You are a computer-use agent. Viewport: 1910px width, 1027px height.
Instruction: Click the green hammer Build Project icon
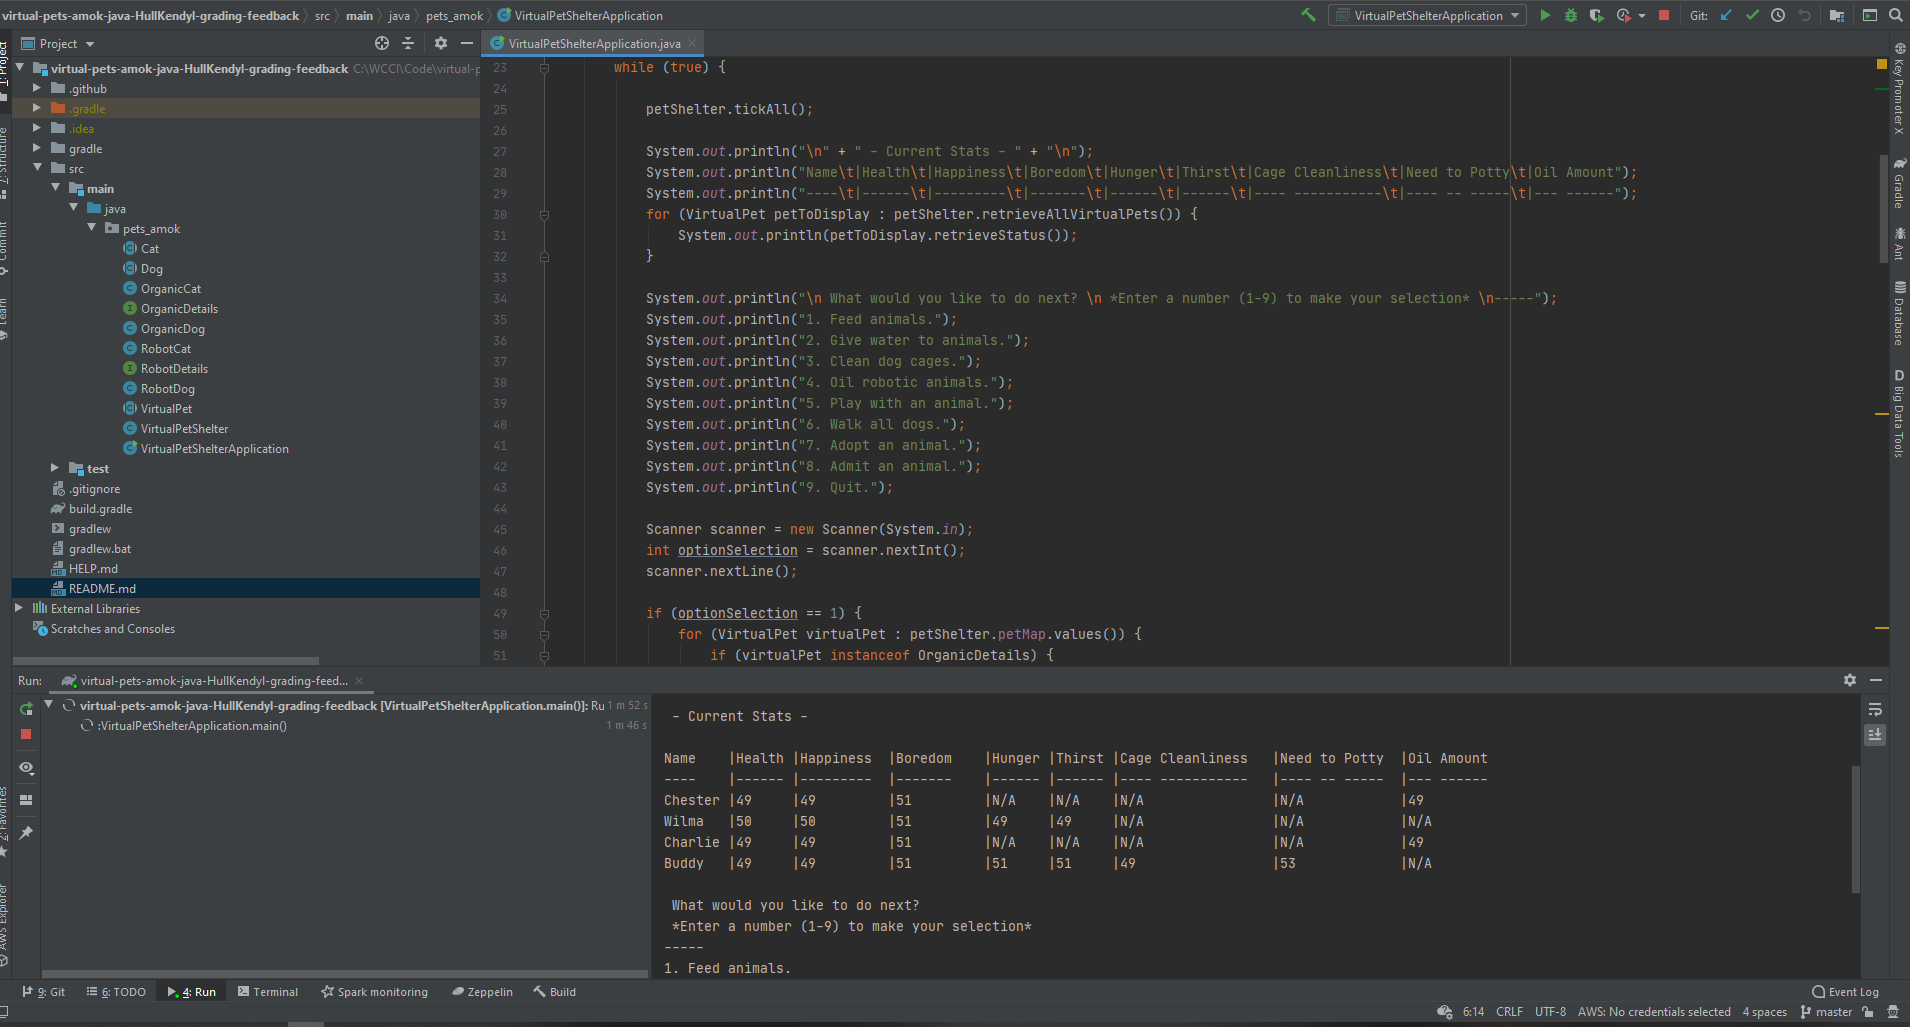(1308, 15)
